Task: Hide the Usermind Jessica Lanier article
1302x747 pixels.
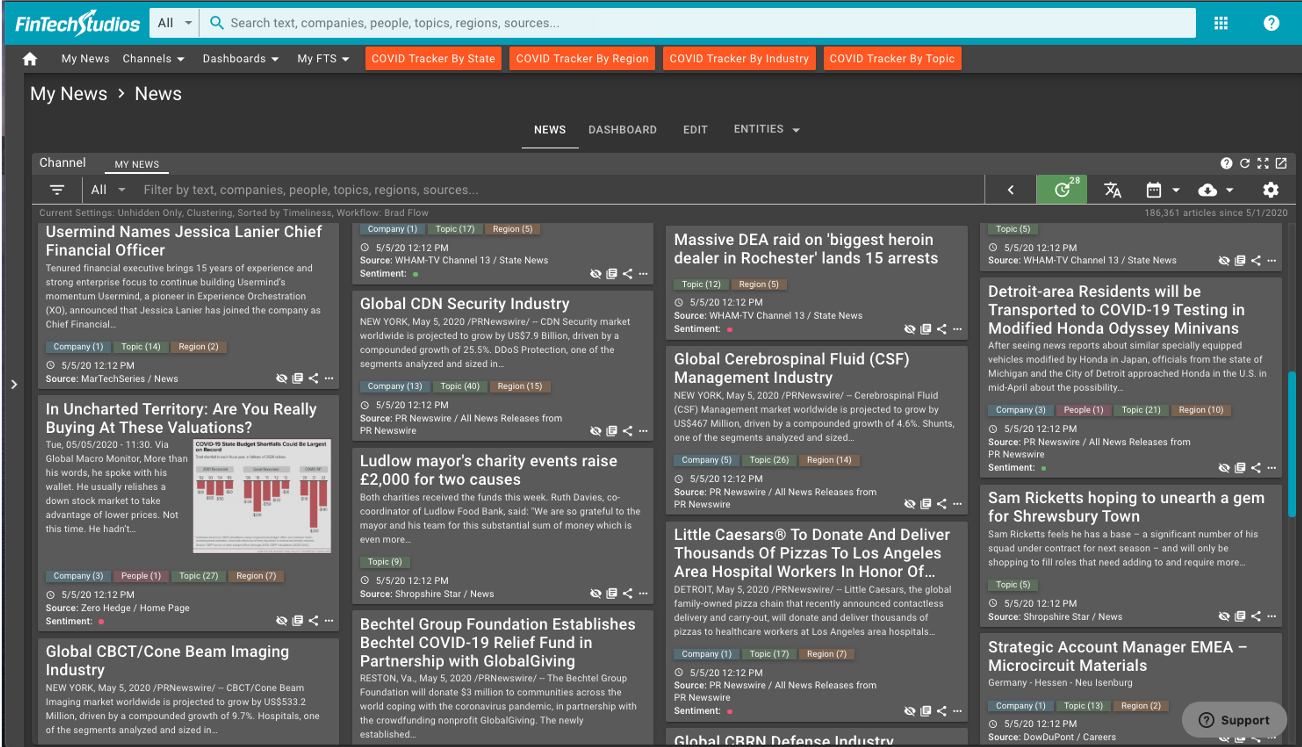Action: [x=282, y=378]
